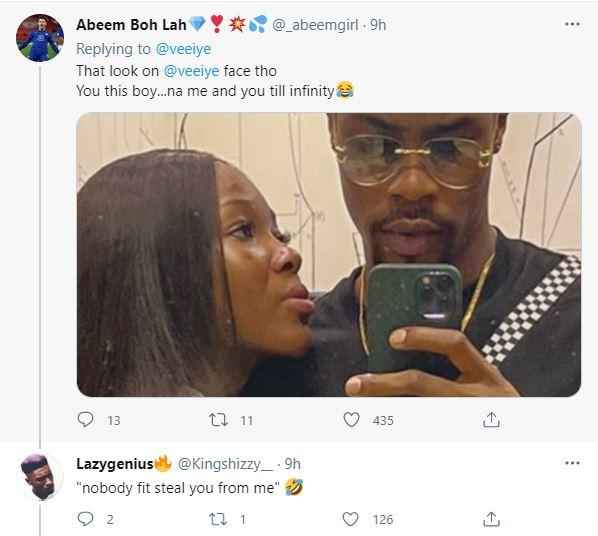Viewport: 598px width, 536px height.
Task: Open the @_abeemgirl handle
Action: 315,25
